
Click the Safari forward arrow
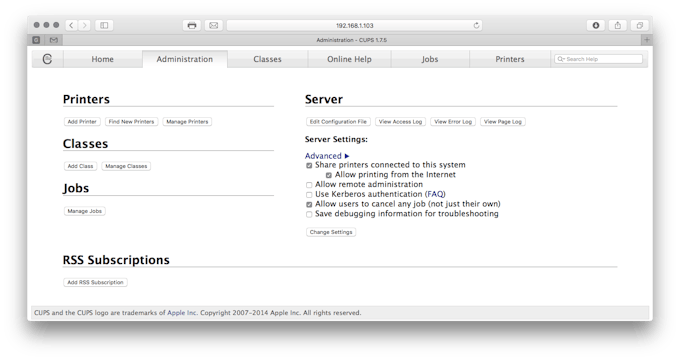click(x=85, y=25)
